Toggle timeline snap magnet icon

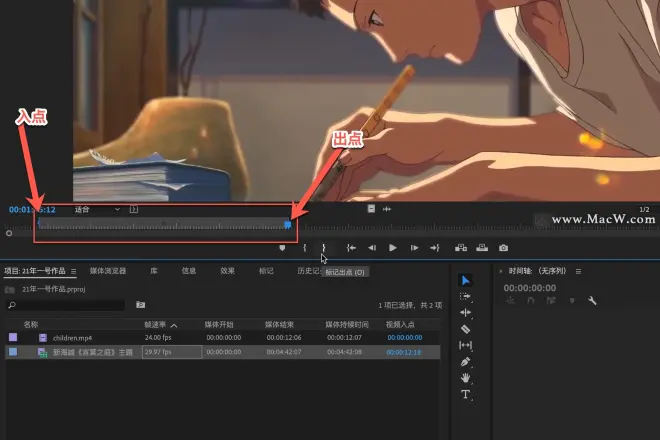click(x=531, y=301)
